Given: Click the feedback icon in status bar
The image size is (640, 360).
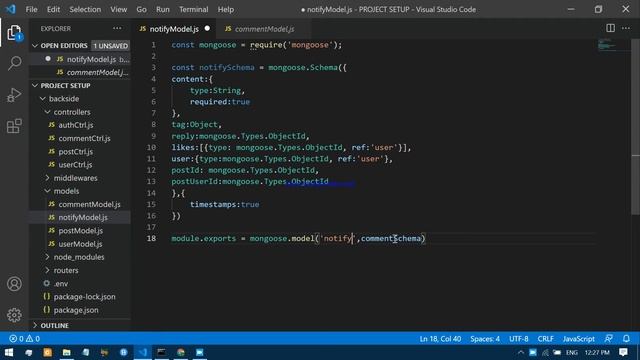Looking at the screenshot, I should [x=609, y=339].
